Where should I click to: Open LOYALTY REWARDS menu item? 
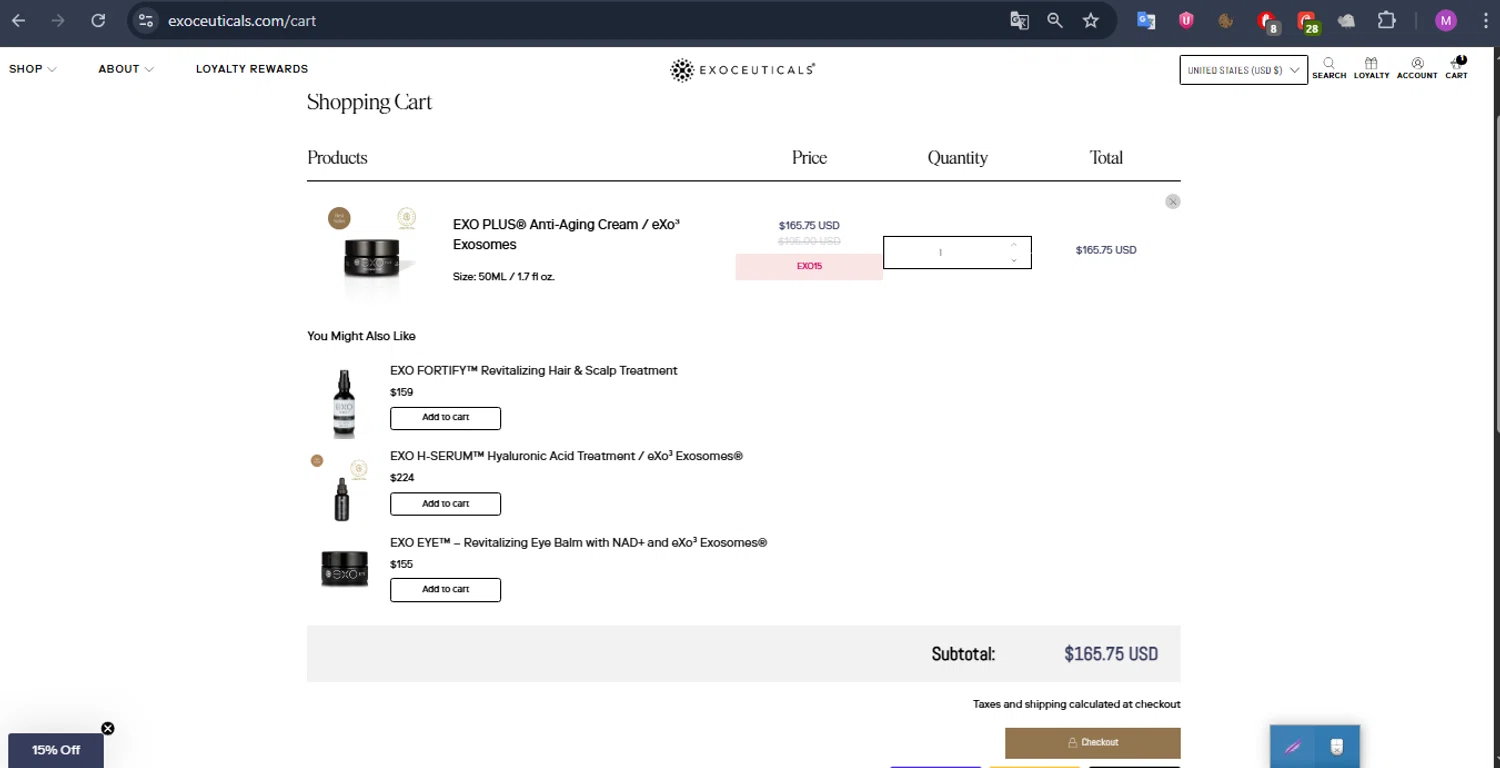pos(252,69)
